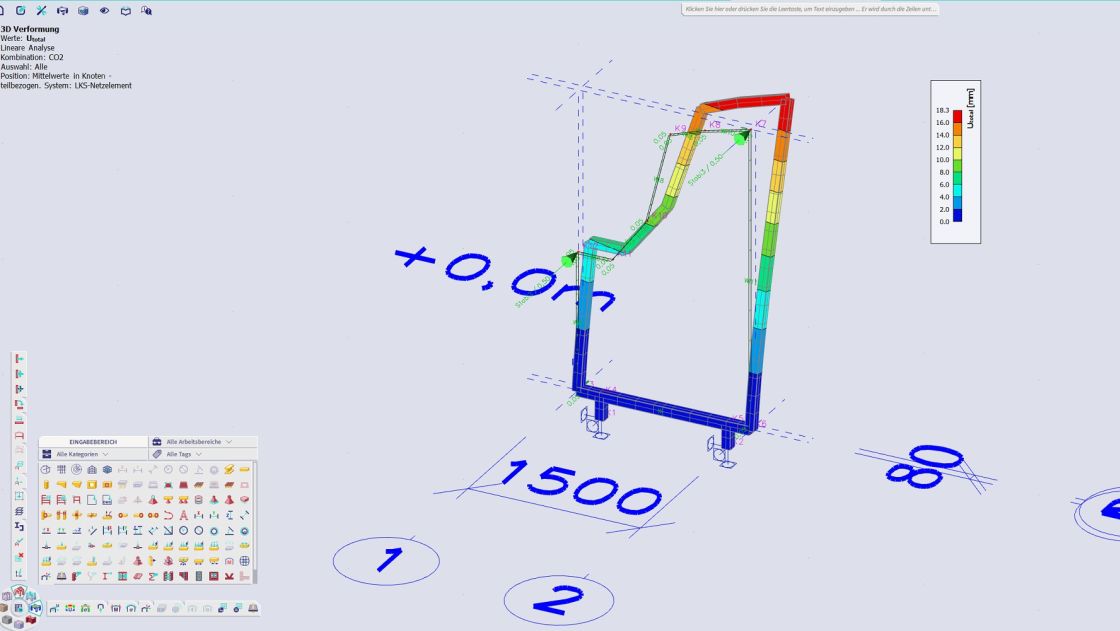This screenshot has width=1120, height=631.
Task: Click the crossed tools icon in top toolbar
Action: [41, 10]
